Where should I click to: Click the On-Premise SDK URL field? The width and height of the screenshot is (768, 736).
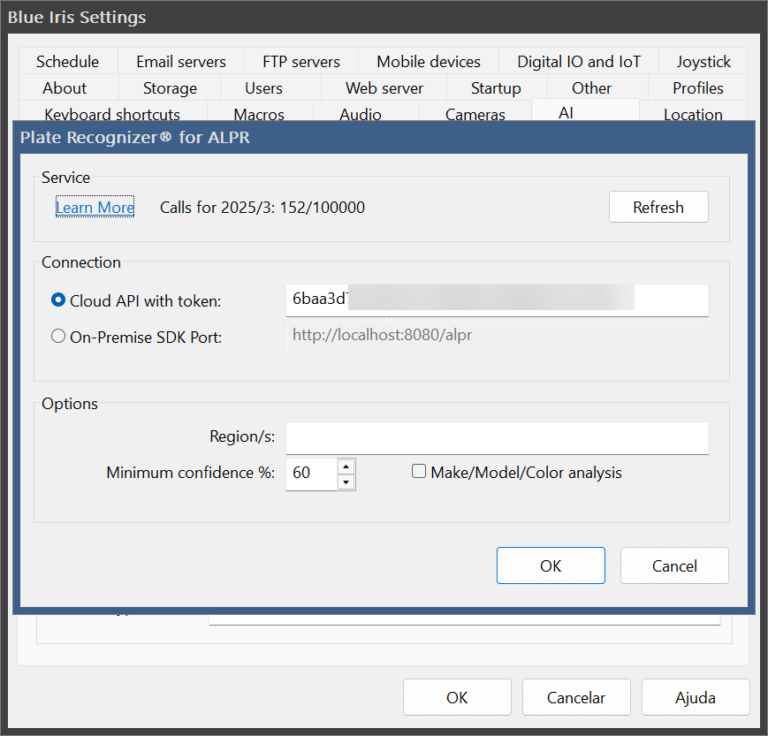click(497, 335)
